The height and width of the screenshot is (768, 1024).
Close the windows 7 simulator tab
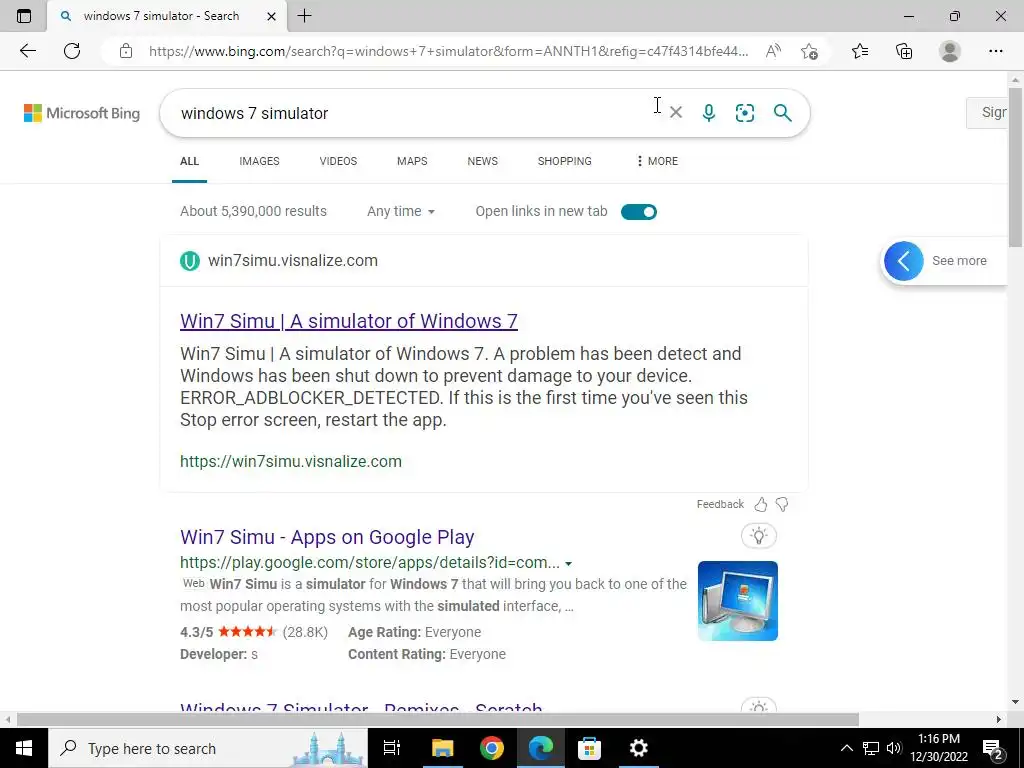[271, 16]
